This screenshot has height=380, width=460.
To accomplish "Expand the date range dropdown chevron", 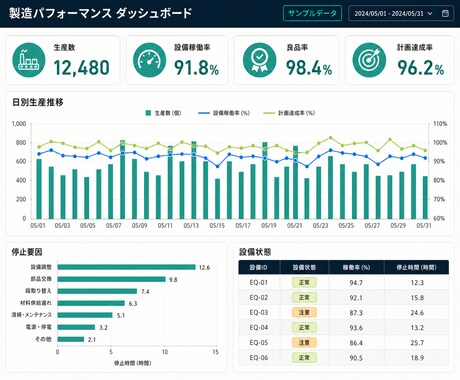I will 430,14.
